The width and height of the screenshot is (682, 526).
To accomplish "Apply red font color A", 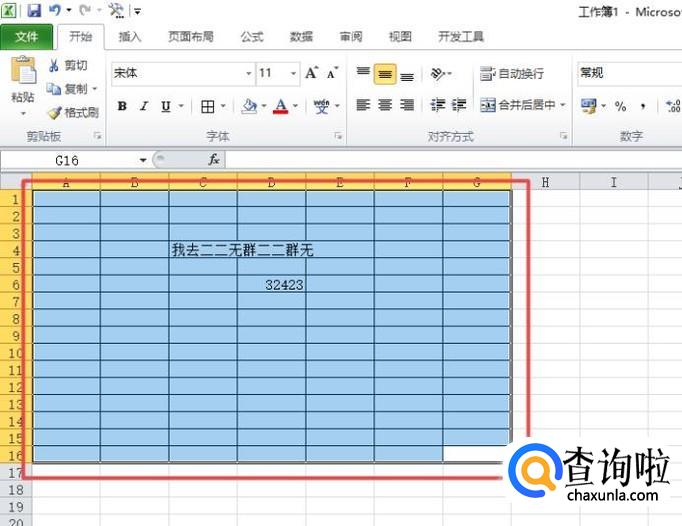I will pyautogui.click(x=281, y=106).
